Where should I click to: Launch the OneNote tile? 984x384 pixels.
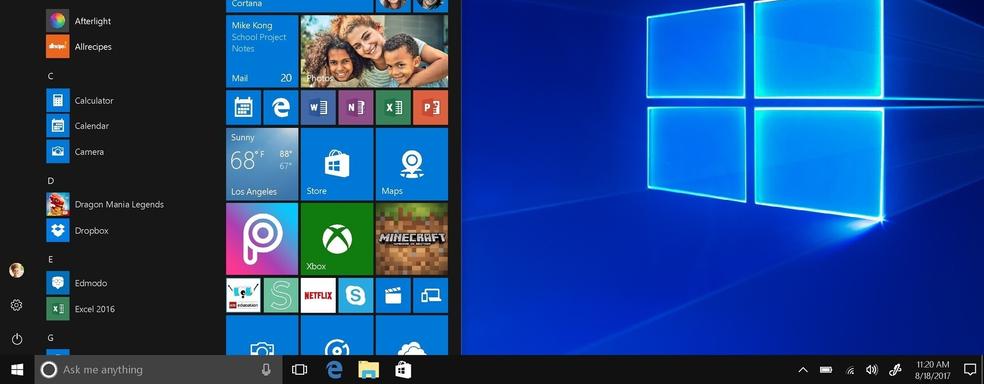coord(356,107)
